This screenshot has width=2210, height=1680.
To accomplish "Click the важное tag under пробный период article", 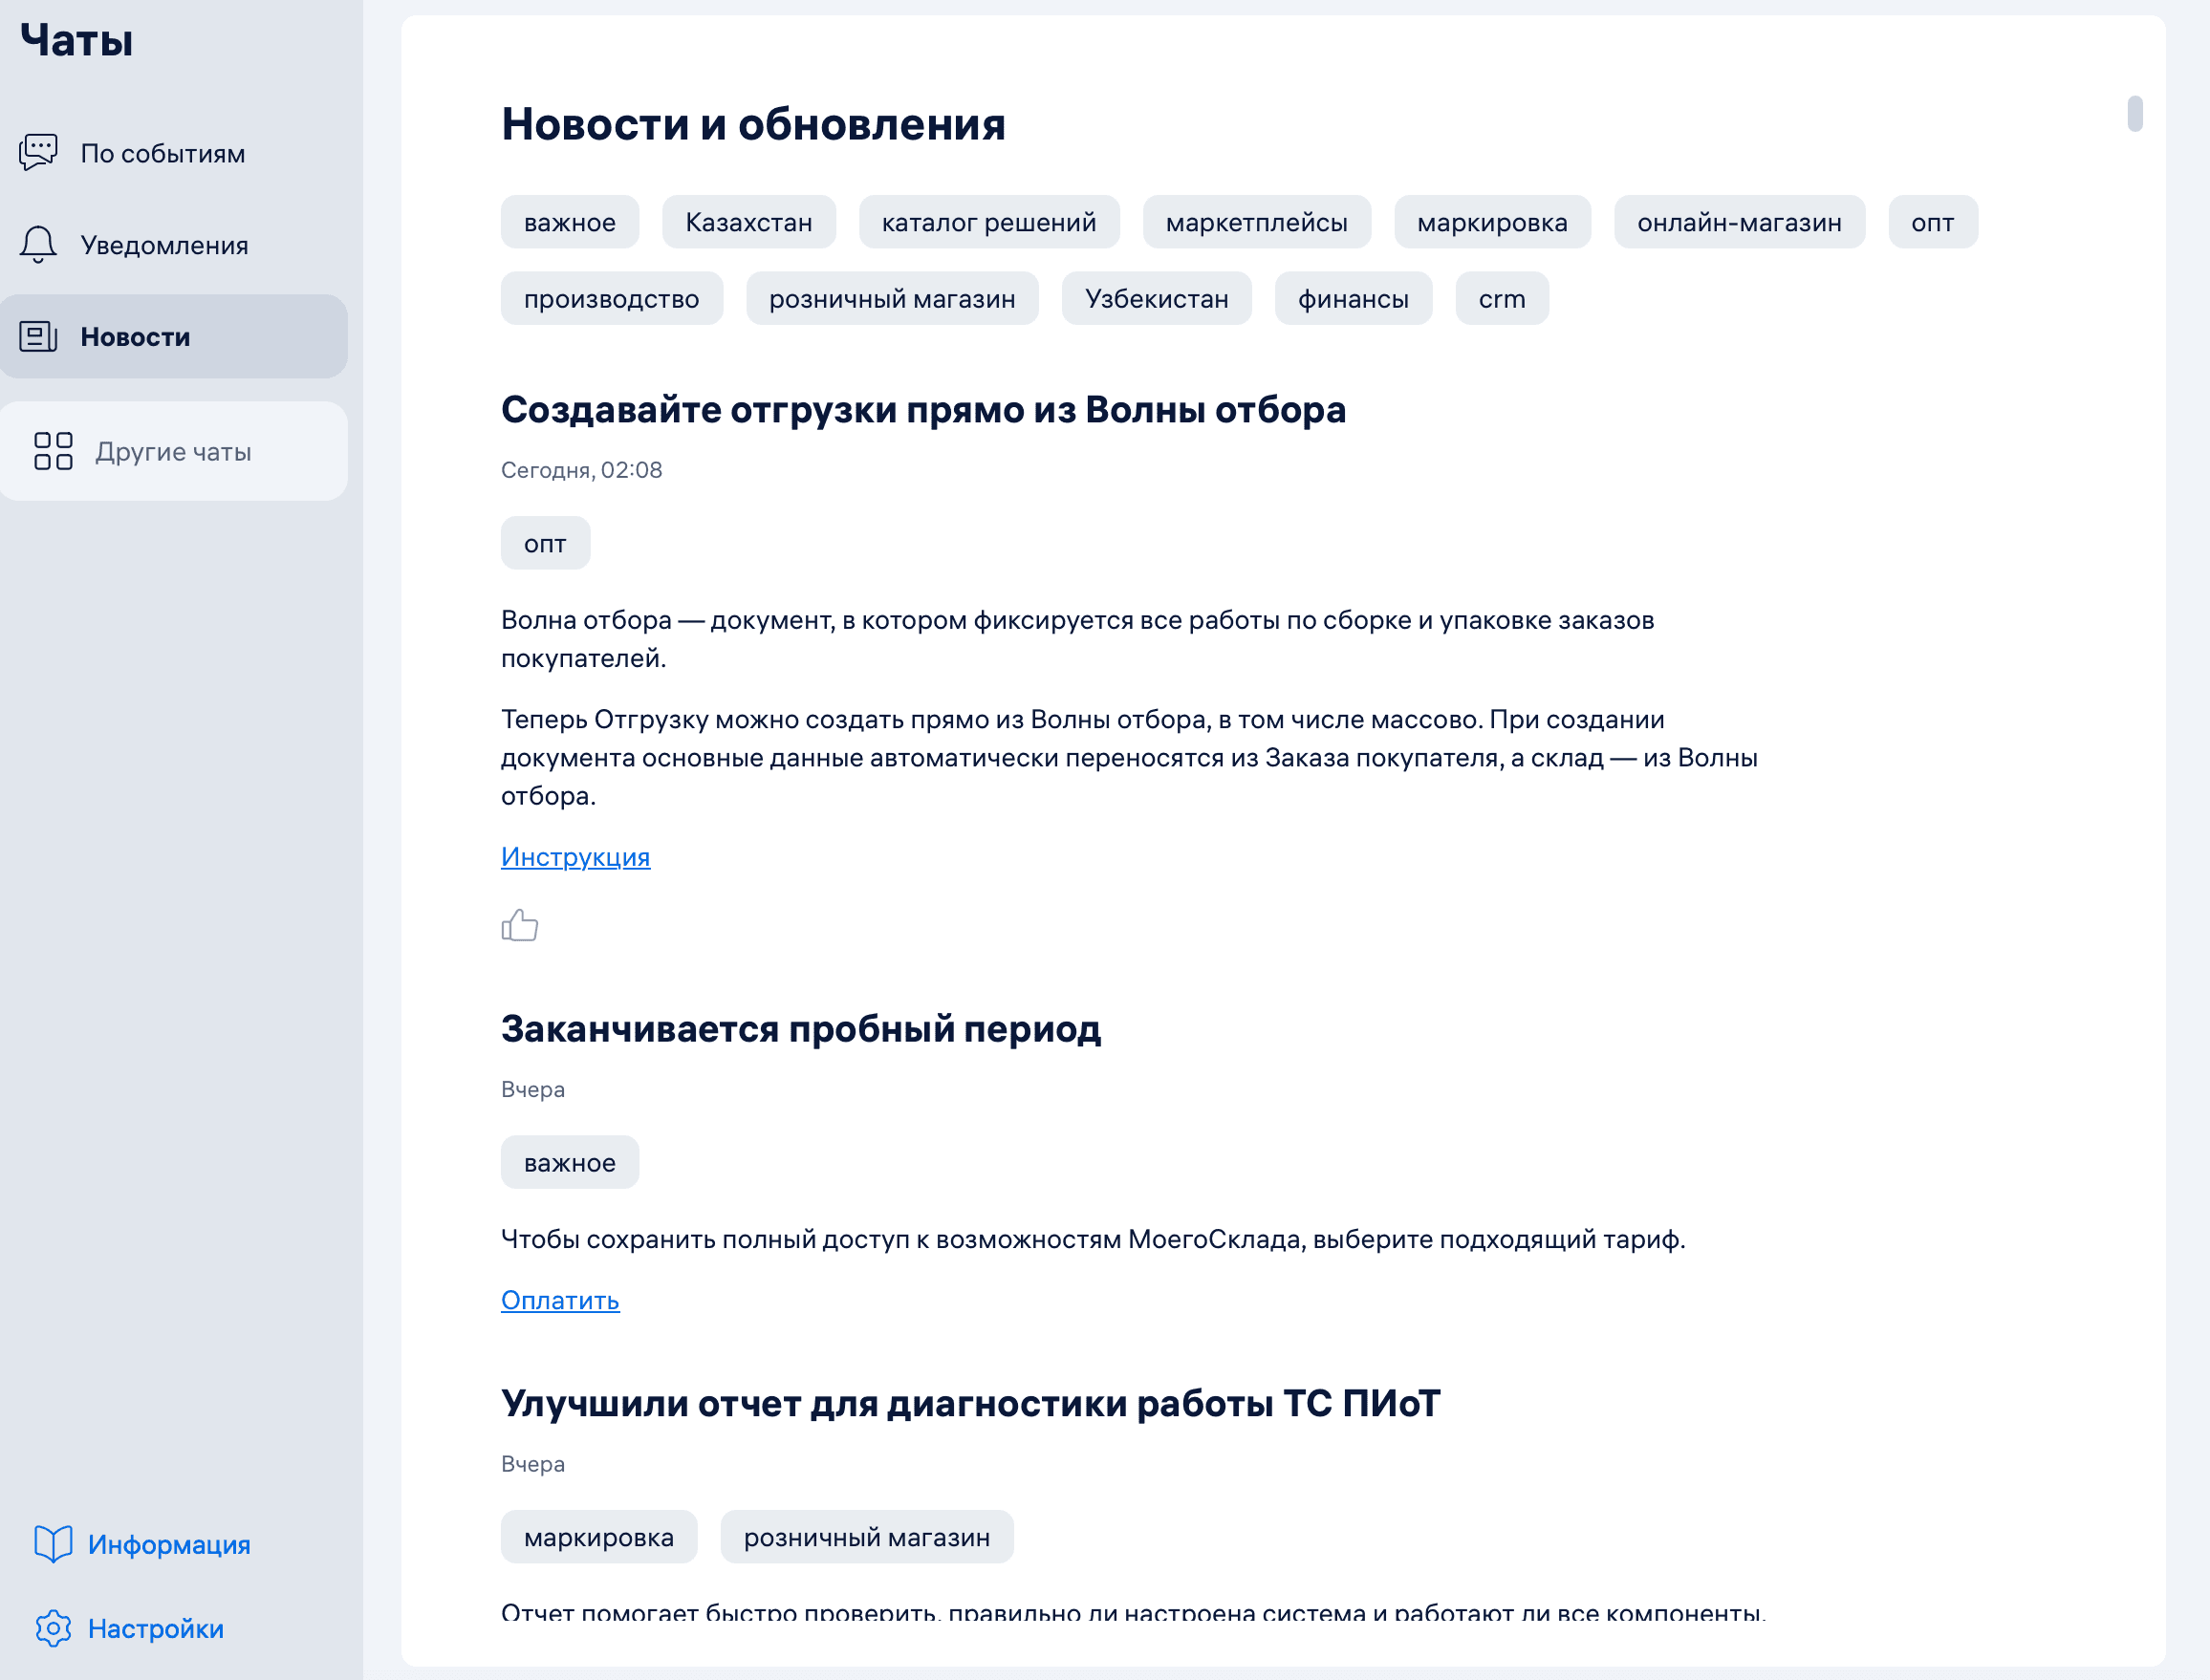I will coord(570,1162).
